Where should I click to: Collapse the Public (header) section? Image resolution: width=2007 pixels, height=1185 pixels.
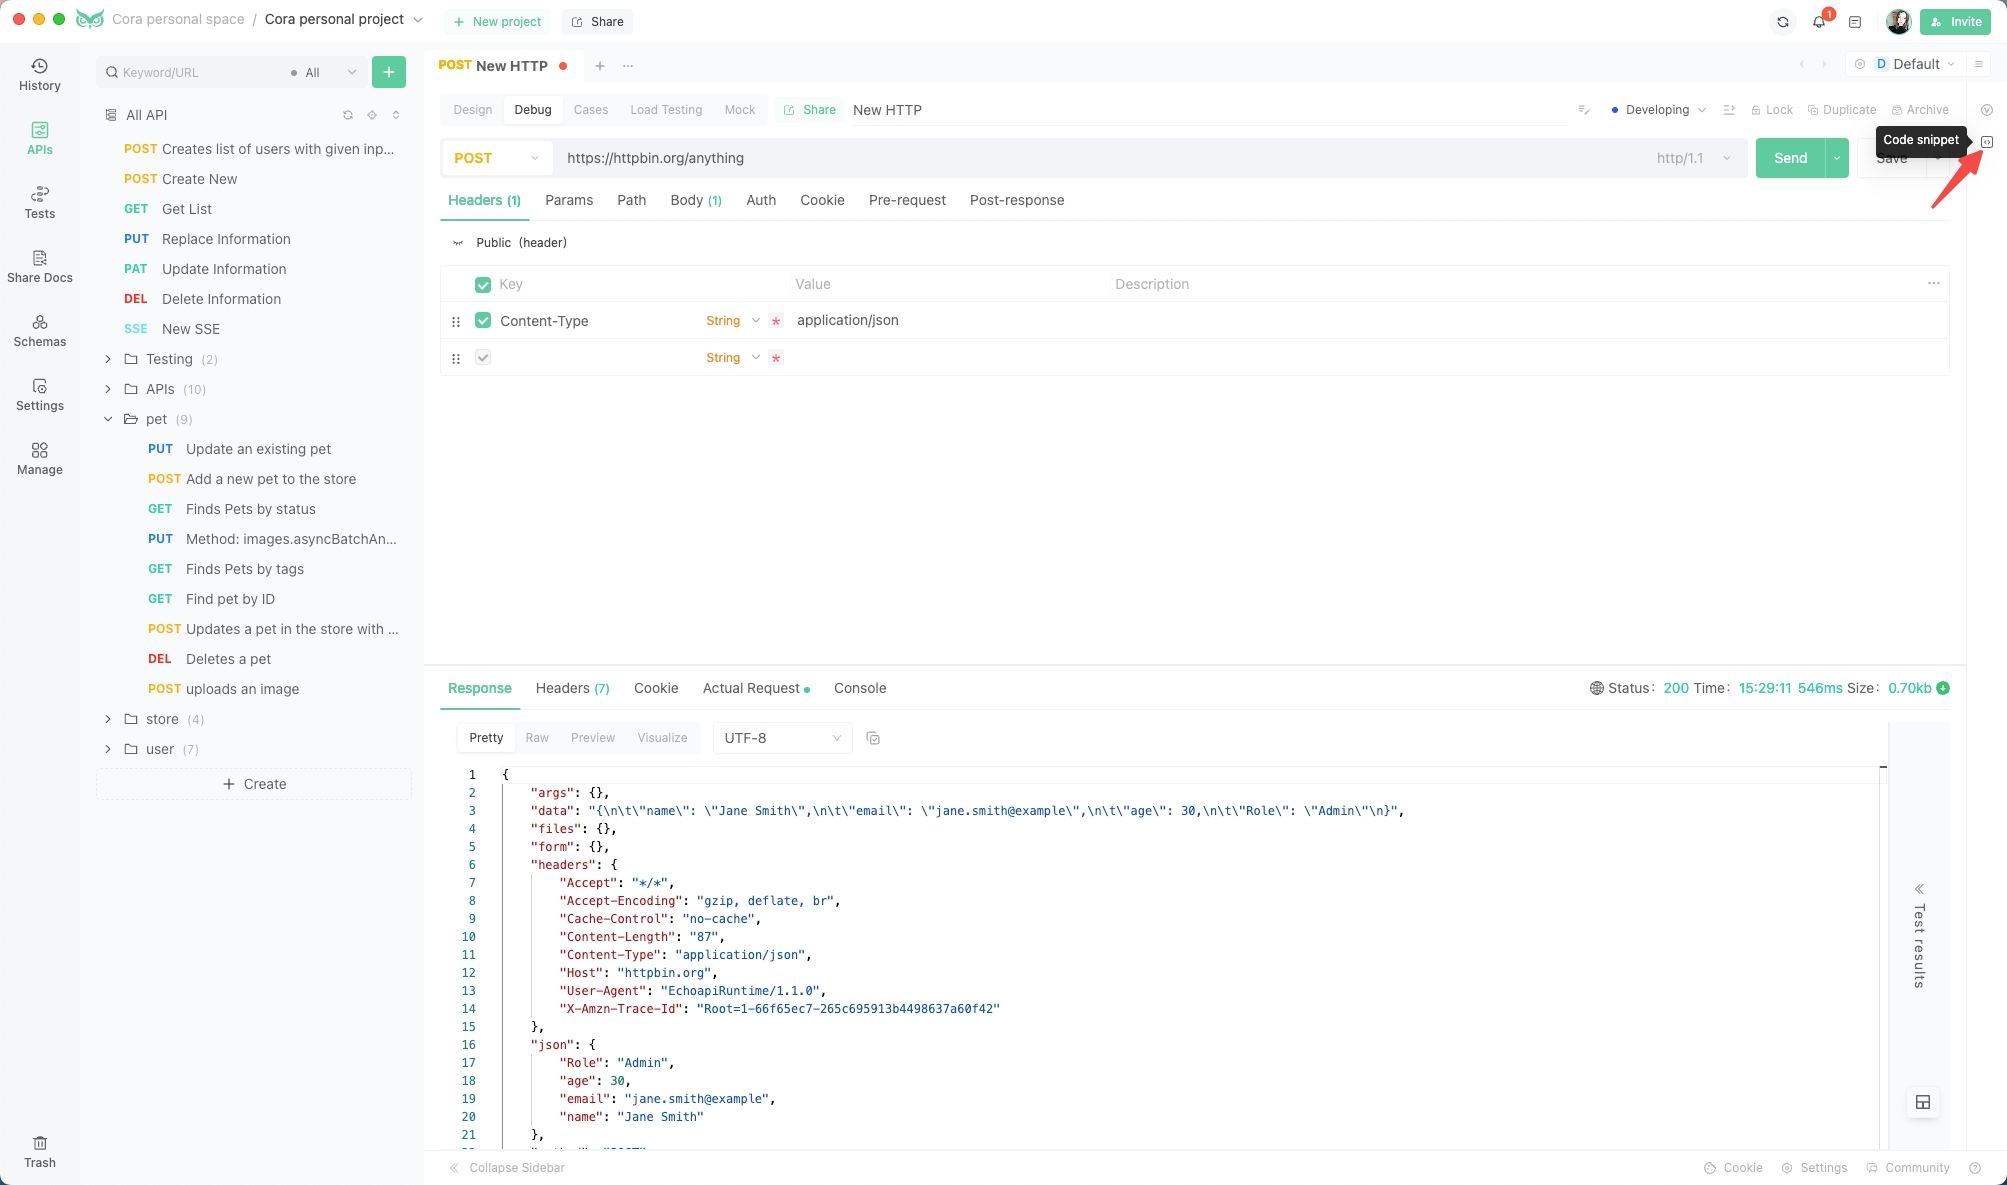pos(458,243)
